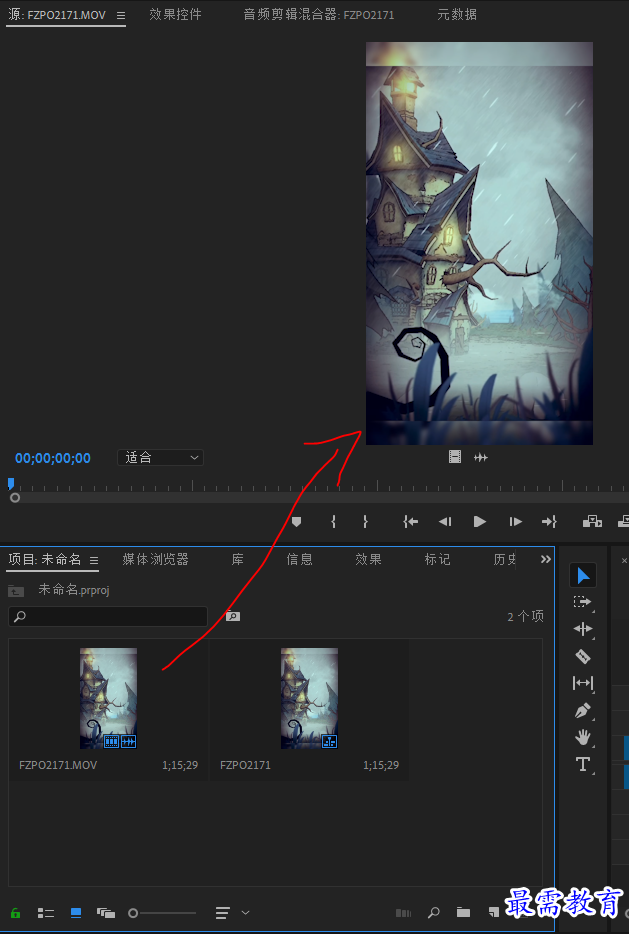Switch to the 元数据 tab
The image size is (629, 934).
coord(457,14)
